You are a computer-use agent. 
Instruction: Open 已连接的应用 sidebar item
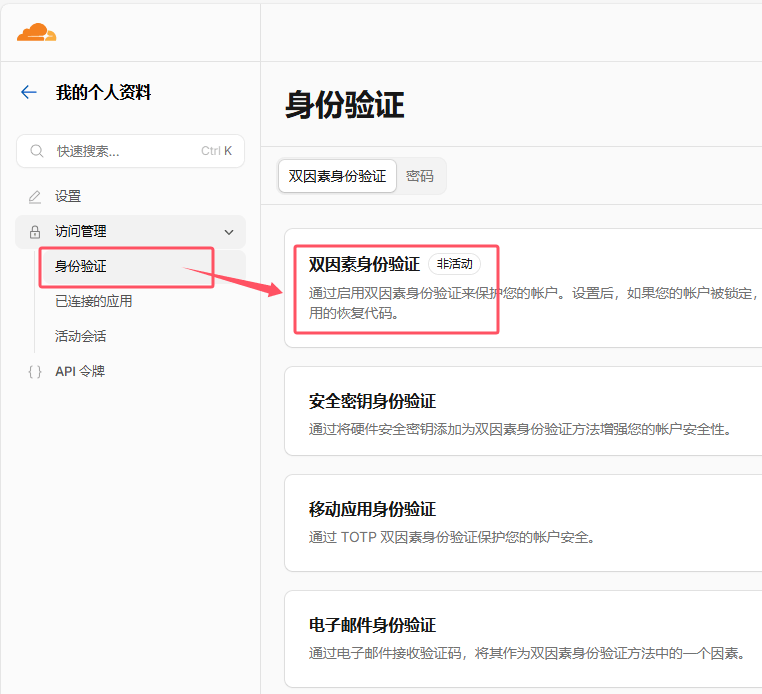coord(93,301)
